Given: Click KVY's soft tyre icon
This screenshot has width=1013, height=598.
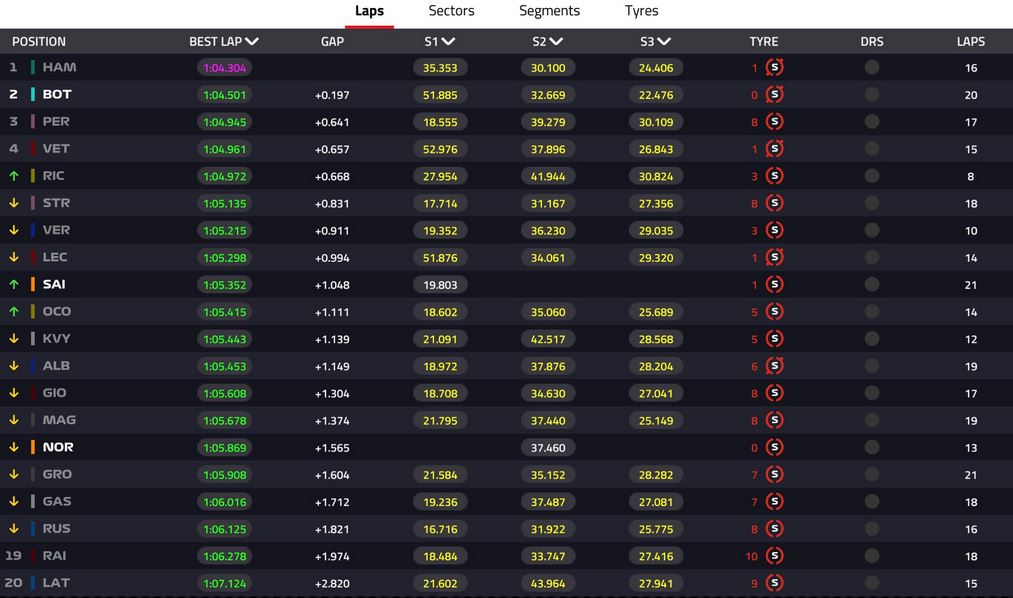Looking at the screenshot, I should click(774, 338).
